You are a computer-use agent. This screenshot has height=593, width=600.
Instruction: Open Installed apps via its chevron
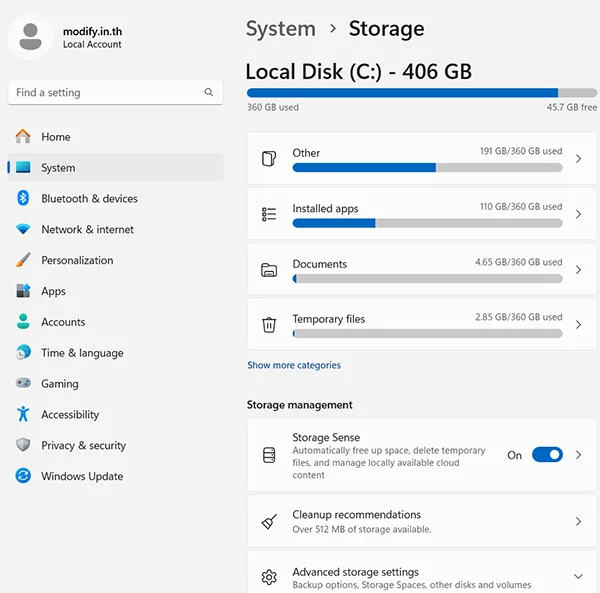pos(578,214)
